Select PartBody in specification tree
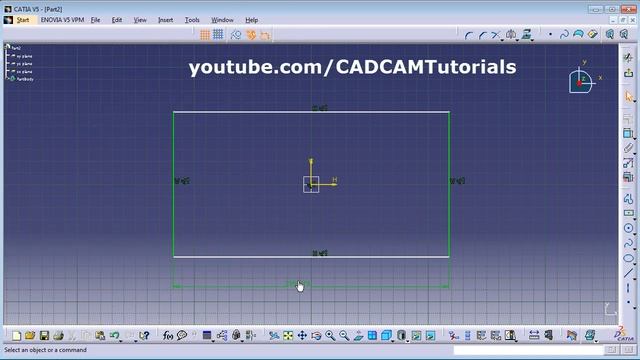640x360 pixels. point(25,79)
